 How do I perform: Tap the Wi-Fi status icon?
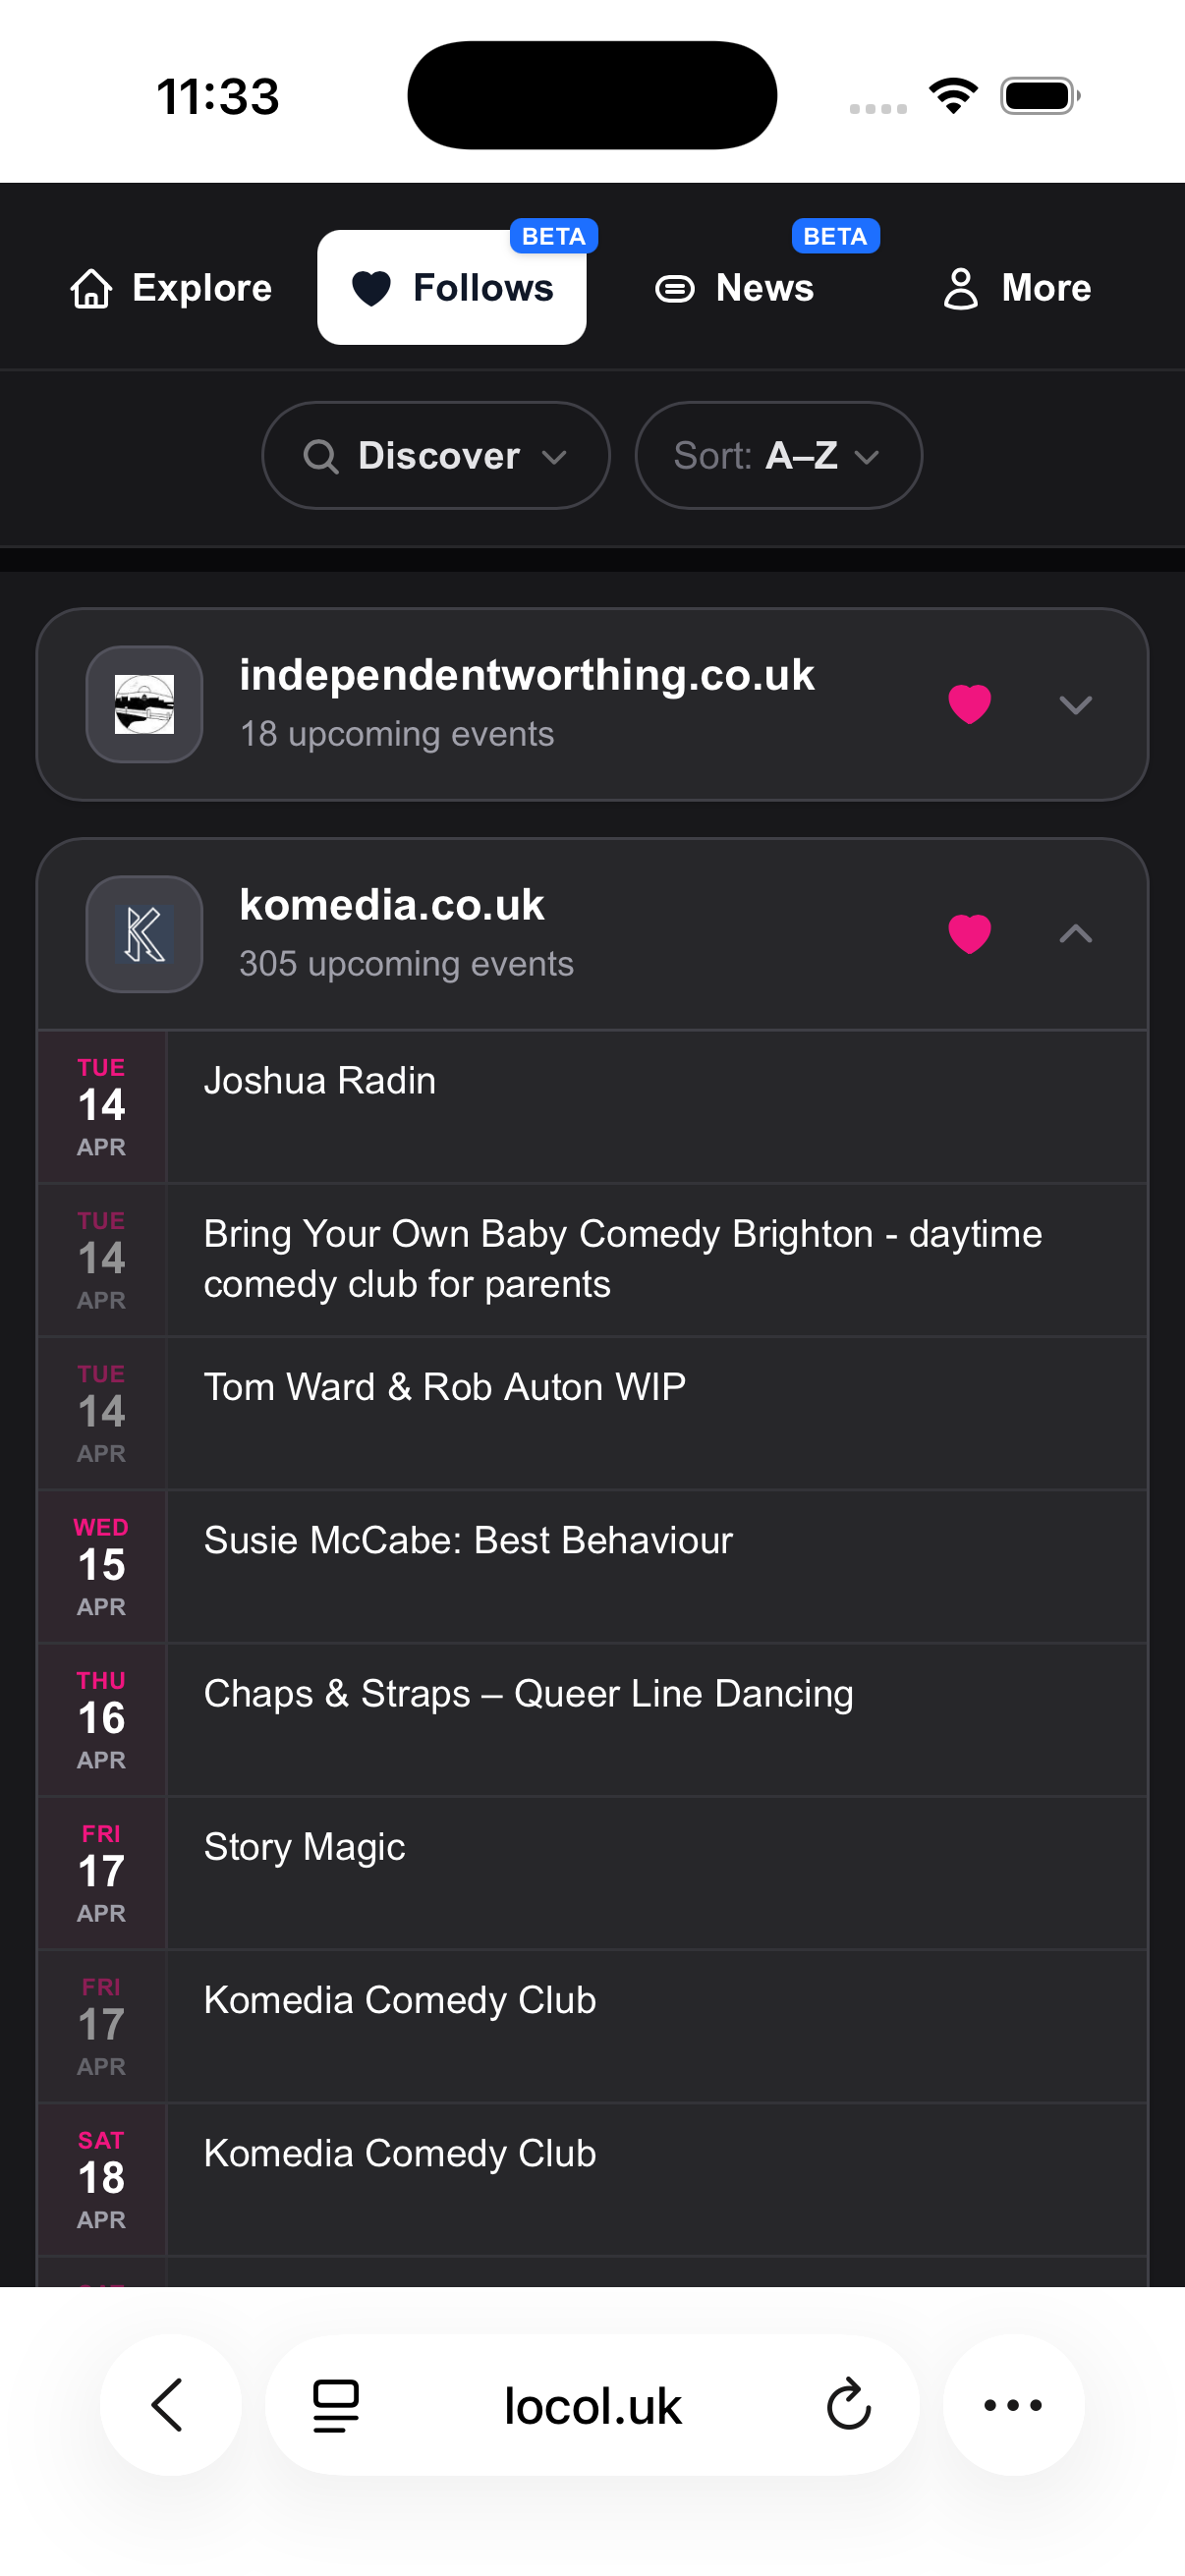953,96
